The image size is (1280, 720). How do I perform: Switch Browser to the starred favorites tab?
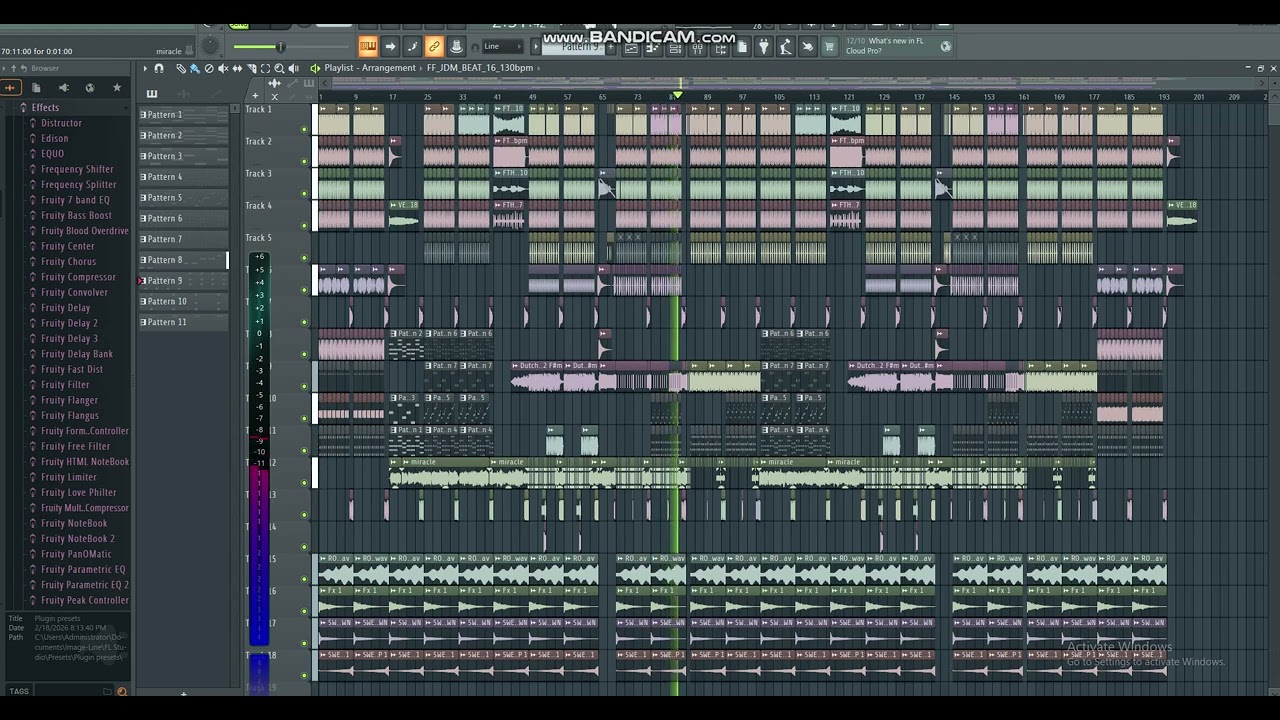[117, 87]
